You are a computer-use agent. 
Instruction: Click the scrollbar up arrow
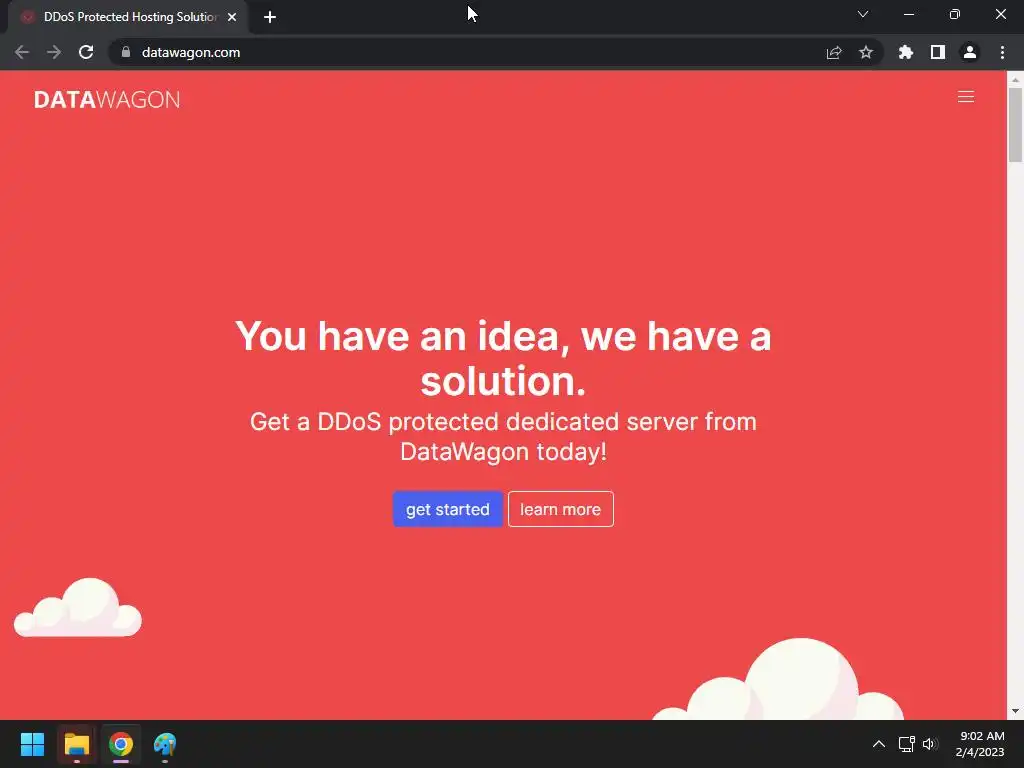point(1015,79)
